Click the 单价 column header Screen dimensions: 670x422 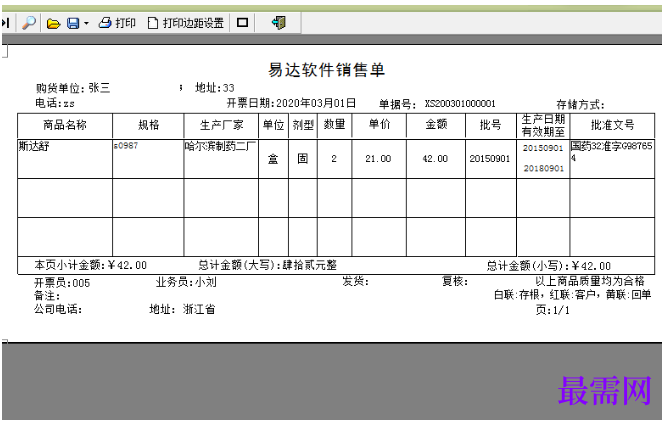[379, 124]
